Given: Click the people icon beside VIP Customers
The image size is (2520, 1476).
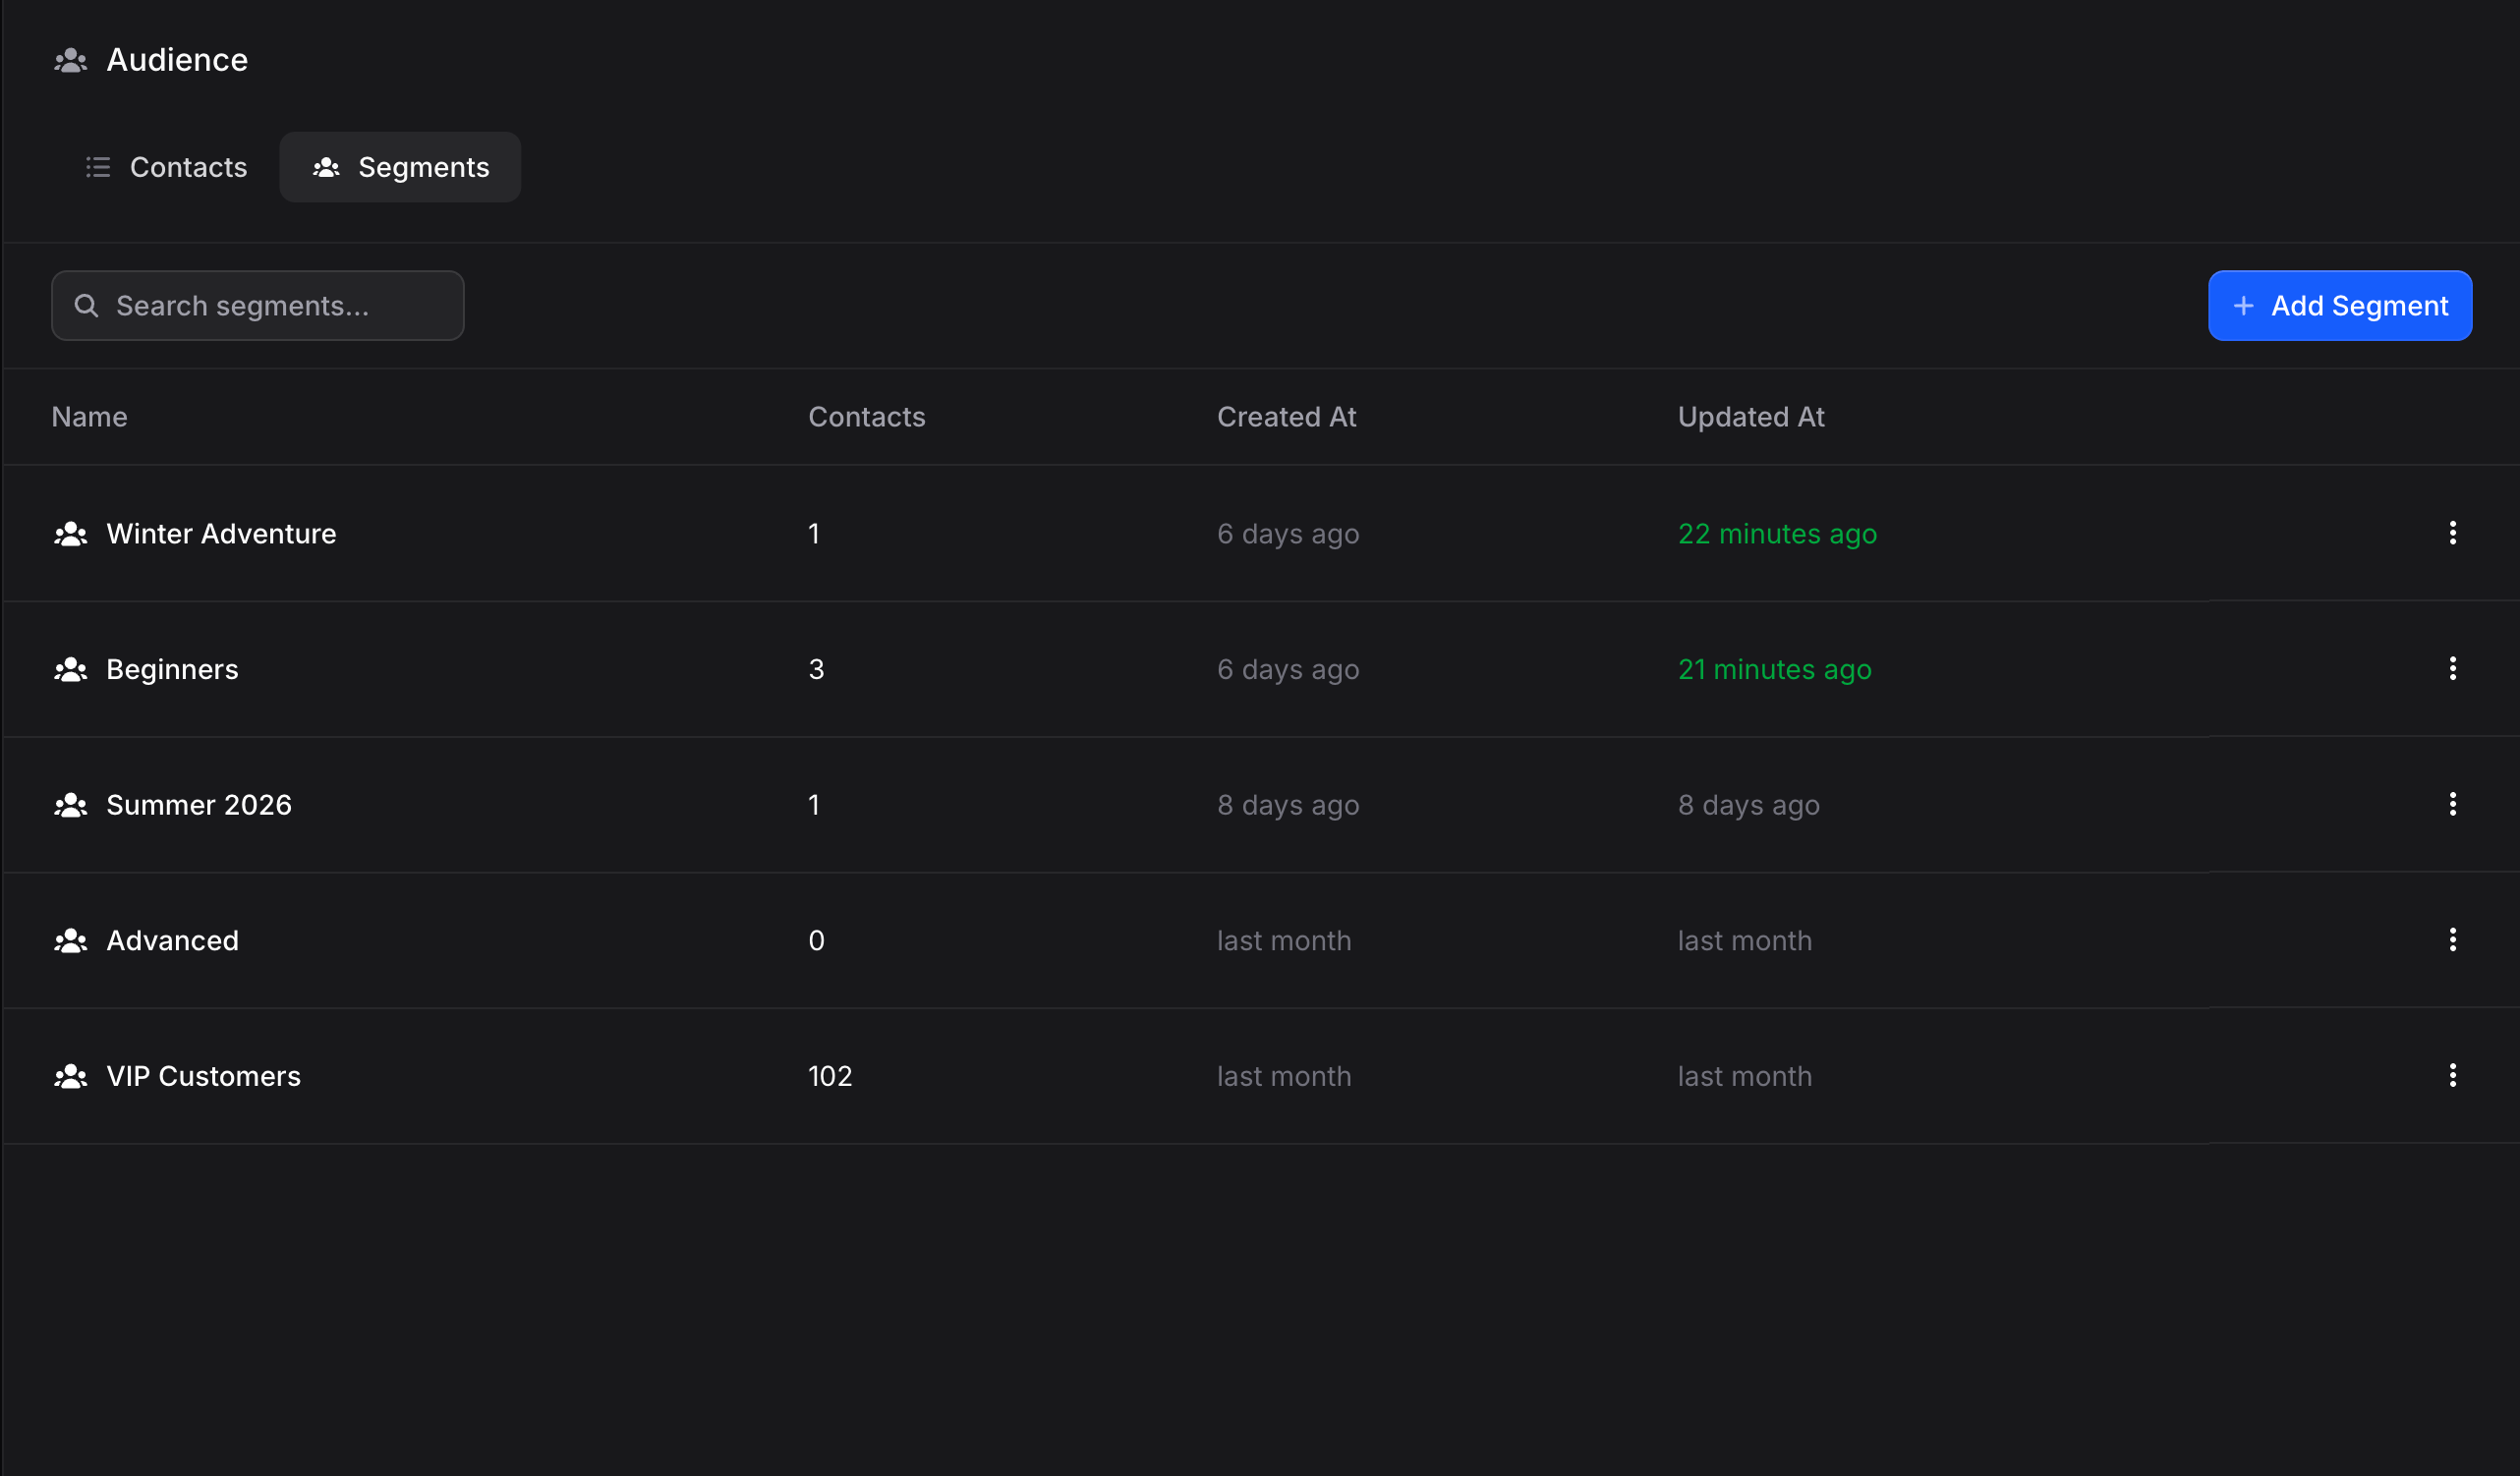Looking at the screenshot, I should (x=70, y=1076).
